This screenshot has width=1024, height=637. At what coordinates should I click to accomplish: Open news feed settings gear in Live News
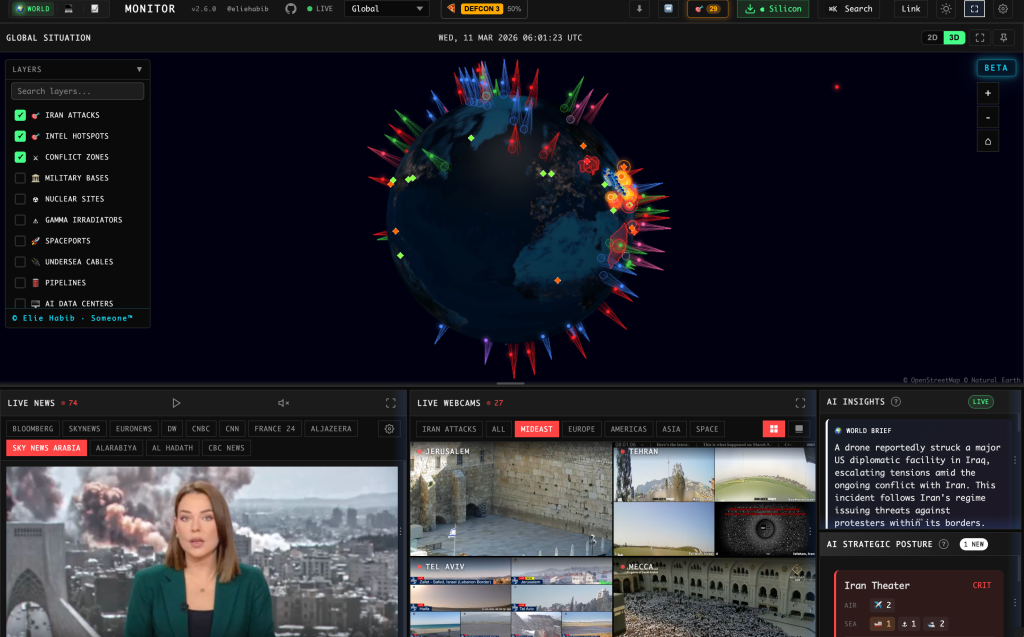389,427
